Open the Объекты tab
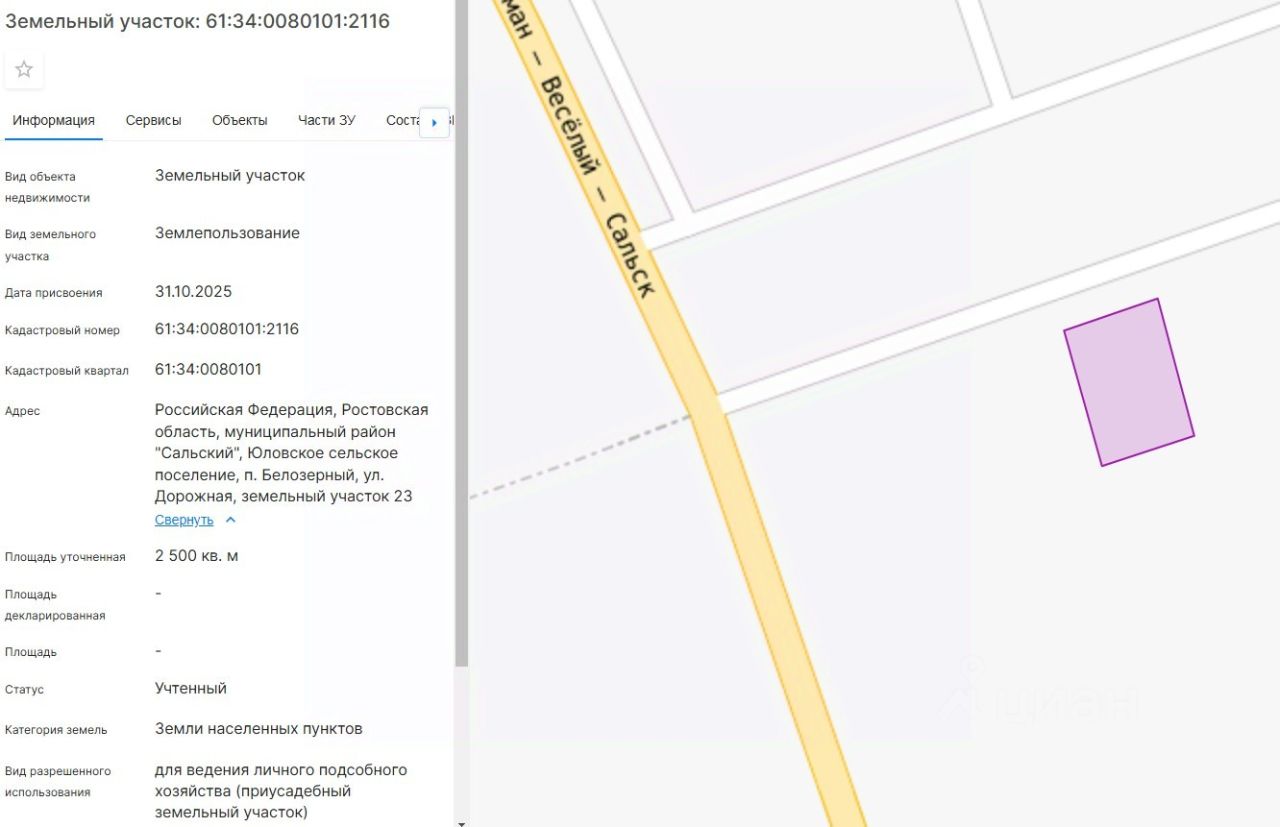1280x827 pixels. 240,120
